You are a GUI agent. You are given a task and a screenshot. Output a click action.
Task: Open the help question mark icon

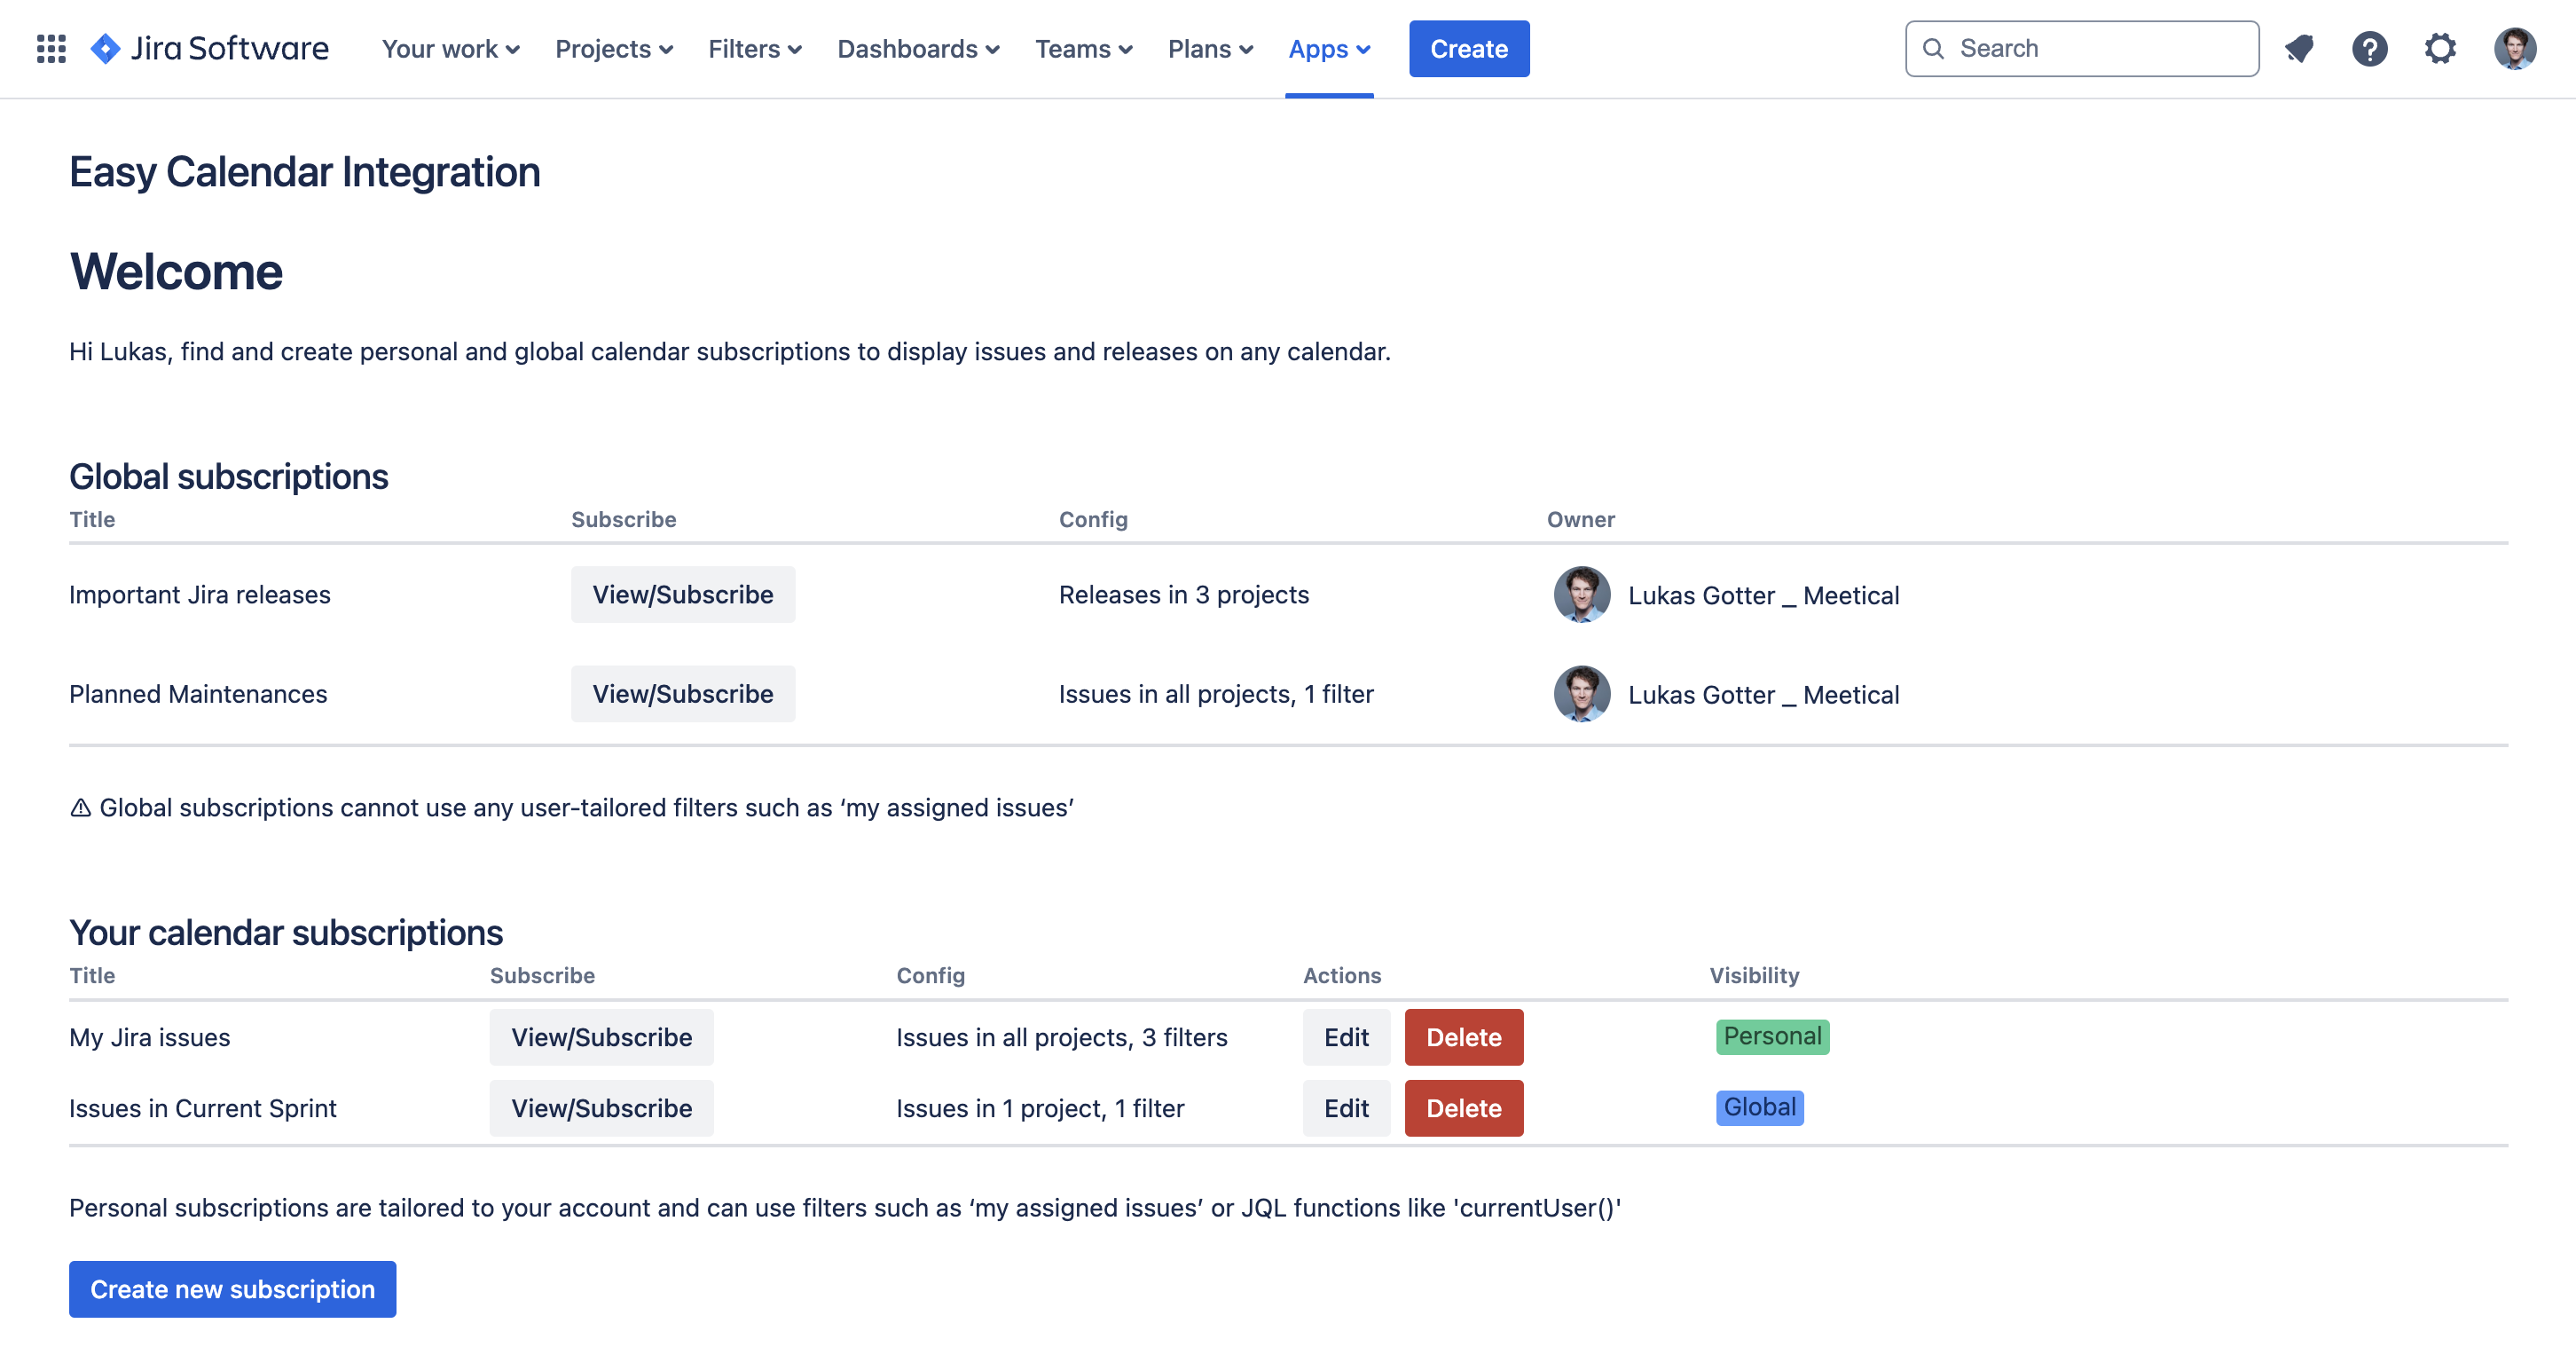point(2369,48)
